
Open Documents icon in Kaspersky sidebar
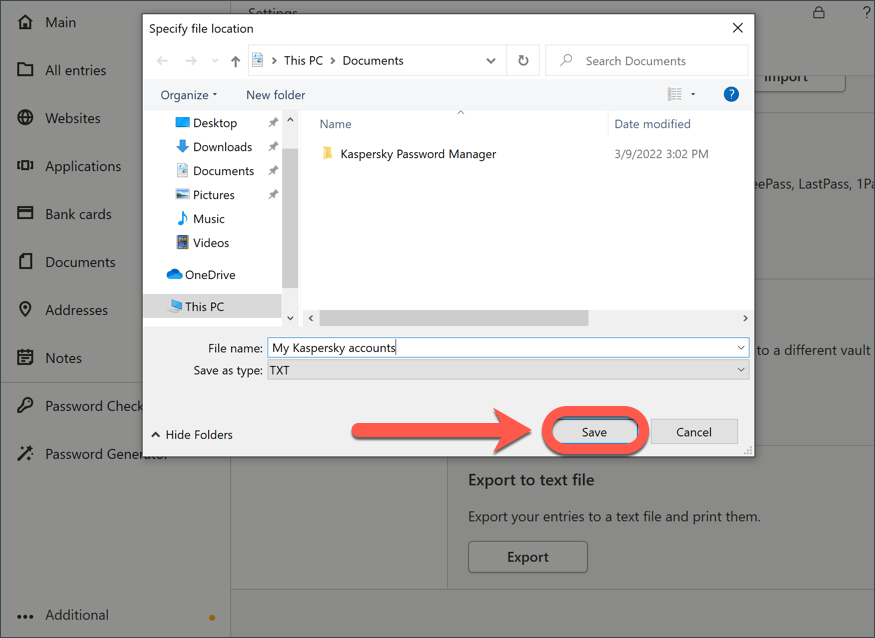pyautogui.click(x=25, y=261)
